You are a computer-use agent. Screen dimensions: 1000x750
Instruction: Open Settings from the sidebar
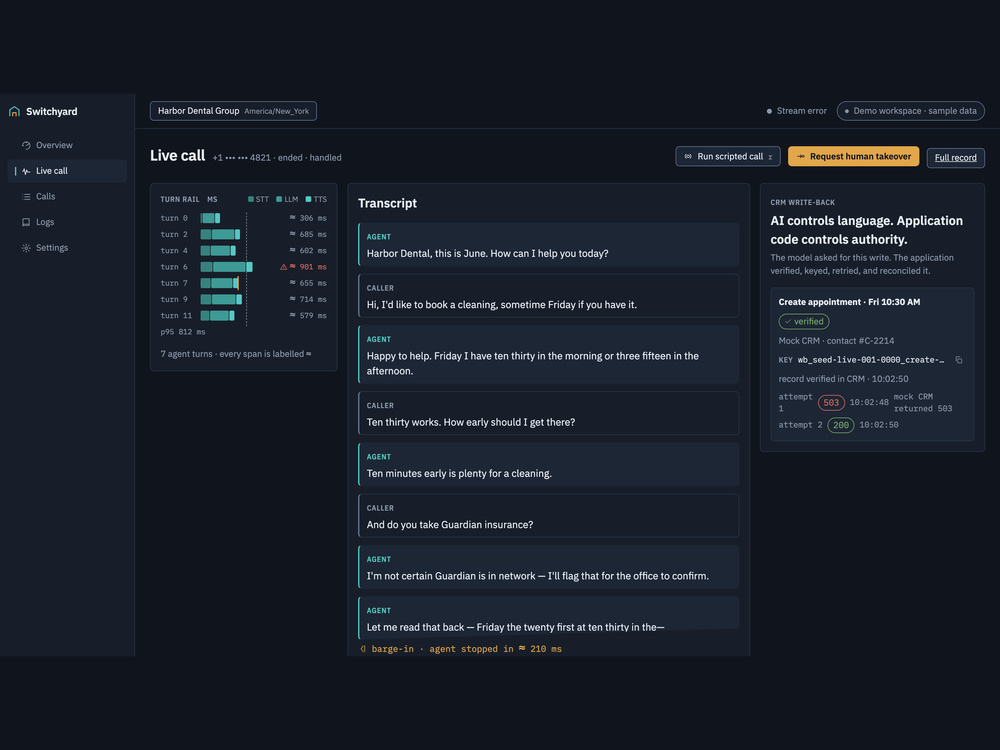click(67, 247)
